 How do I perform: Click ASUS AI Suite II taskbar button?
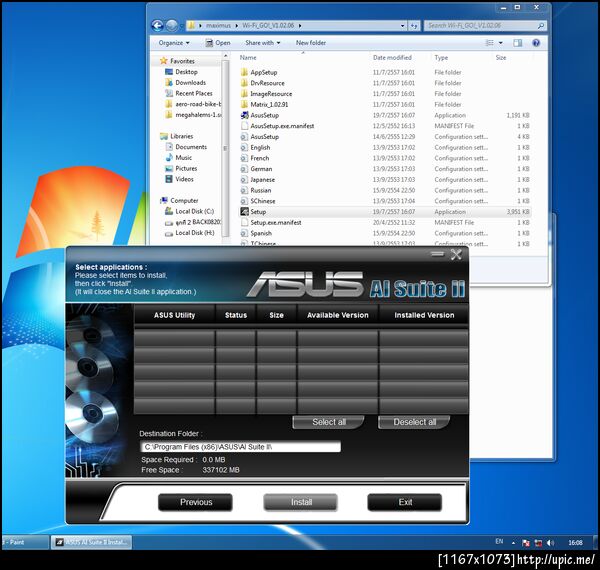pos(91,542)
